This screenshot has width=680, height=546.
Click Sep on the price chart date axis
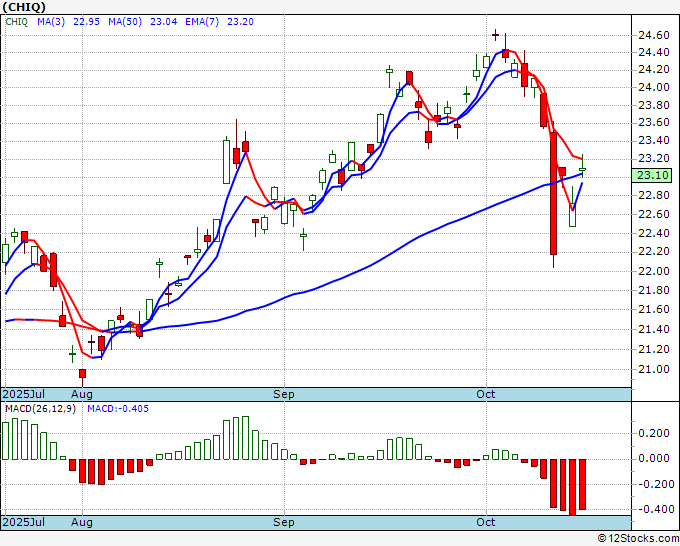click(x=283, y=394)
